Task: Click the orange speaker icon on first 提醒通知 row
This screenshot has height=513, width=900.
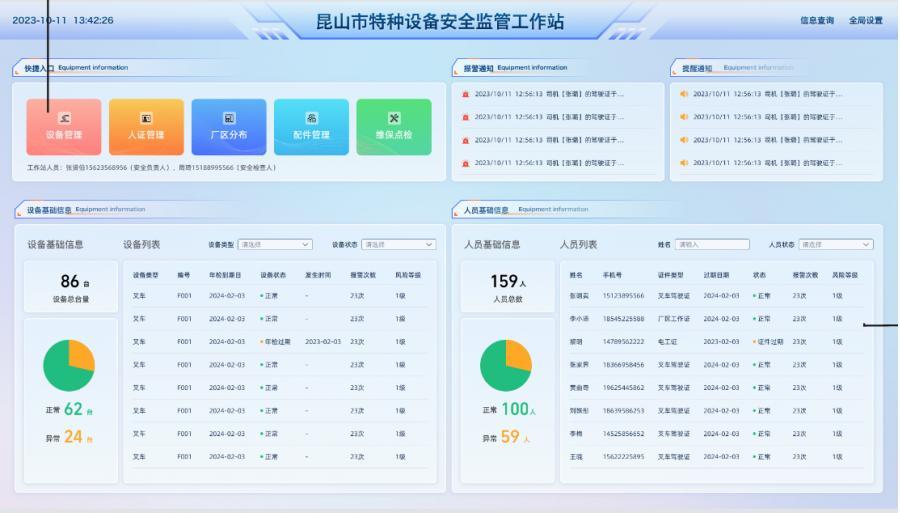Action: pos(684,94)
